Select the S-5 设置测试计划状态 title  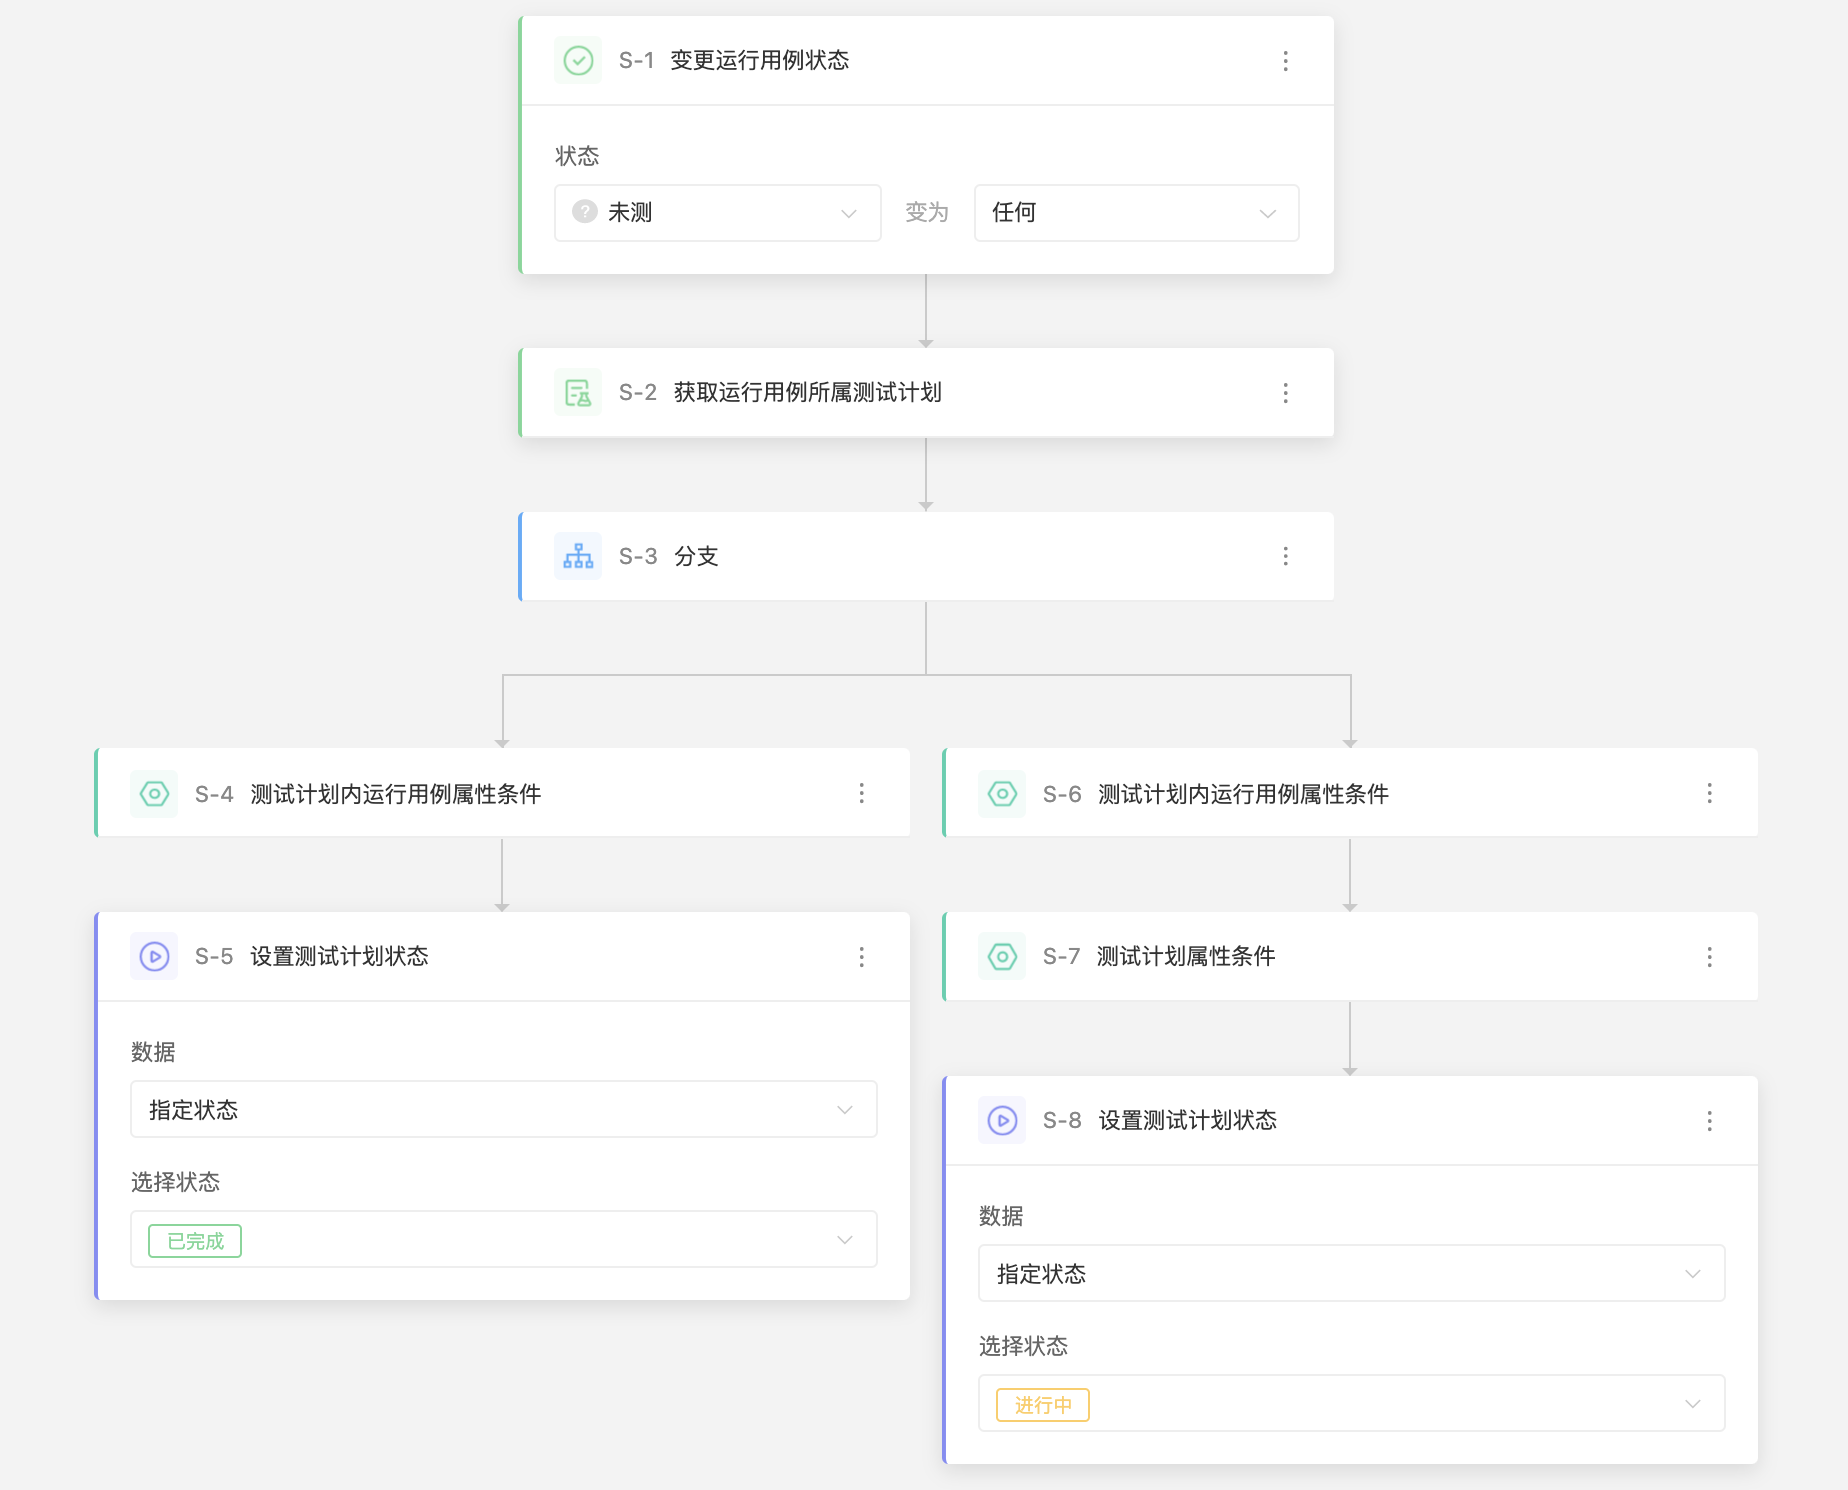[339, 956]
